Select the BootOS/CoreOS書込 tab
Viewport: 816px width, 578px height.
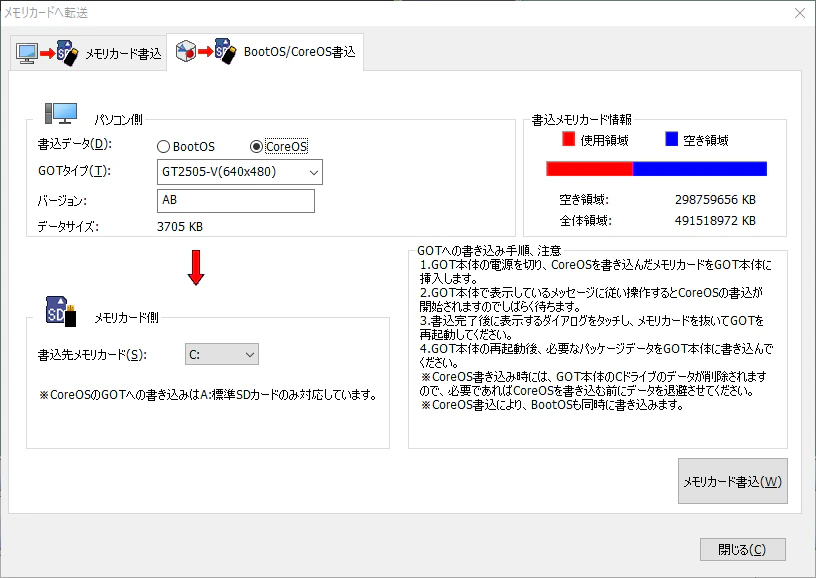pos(265,52)
